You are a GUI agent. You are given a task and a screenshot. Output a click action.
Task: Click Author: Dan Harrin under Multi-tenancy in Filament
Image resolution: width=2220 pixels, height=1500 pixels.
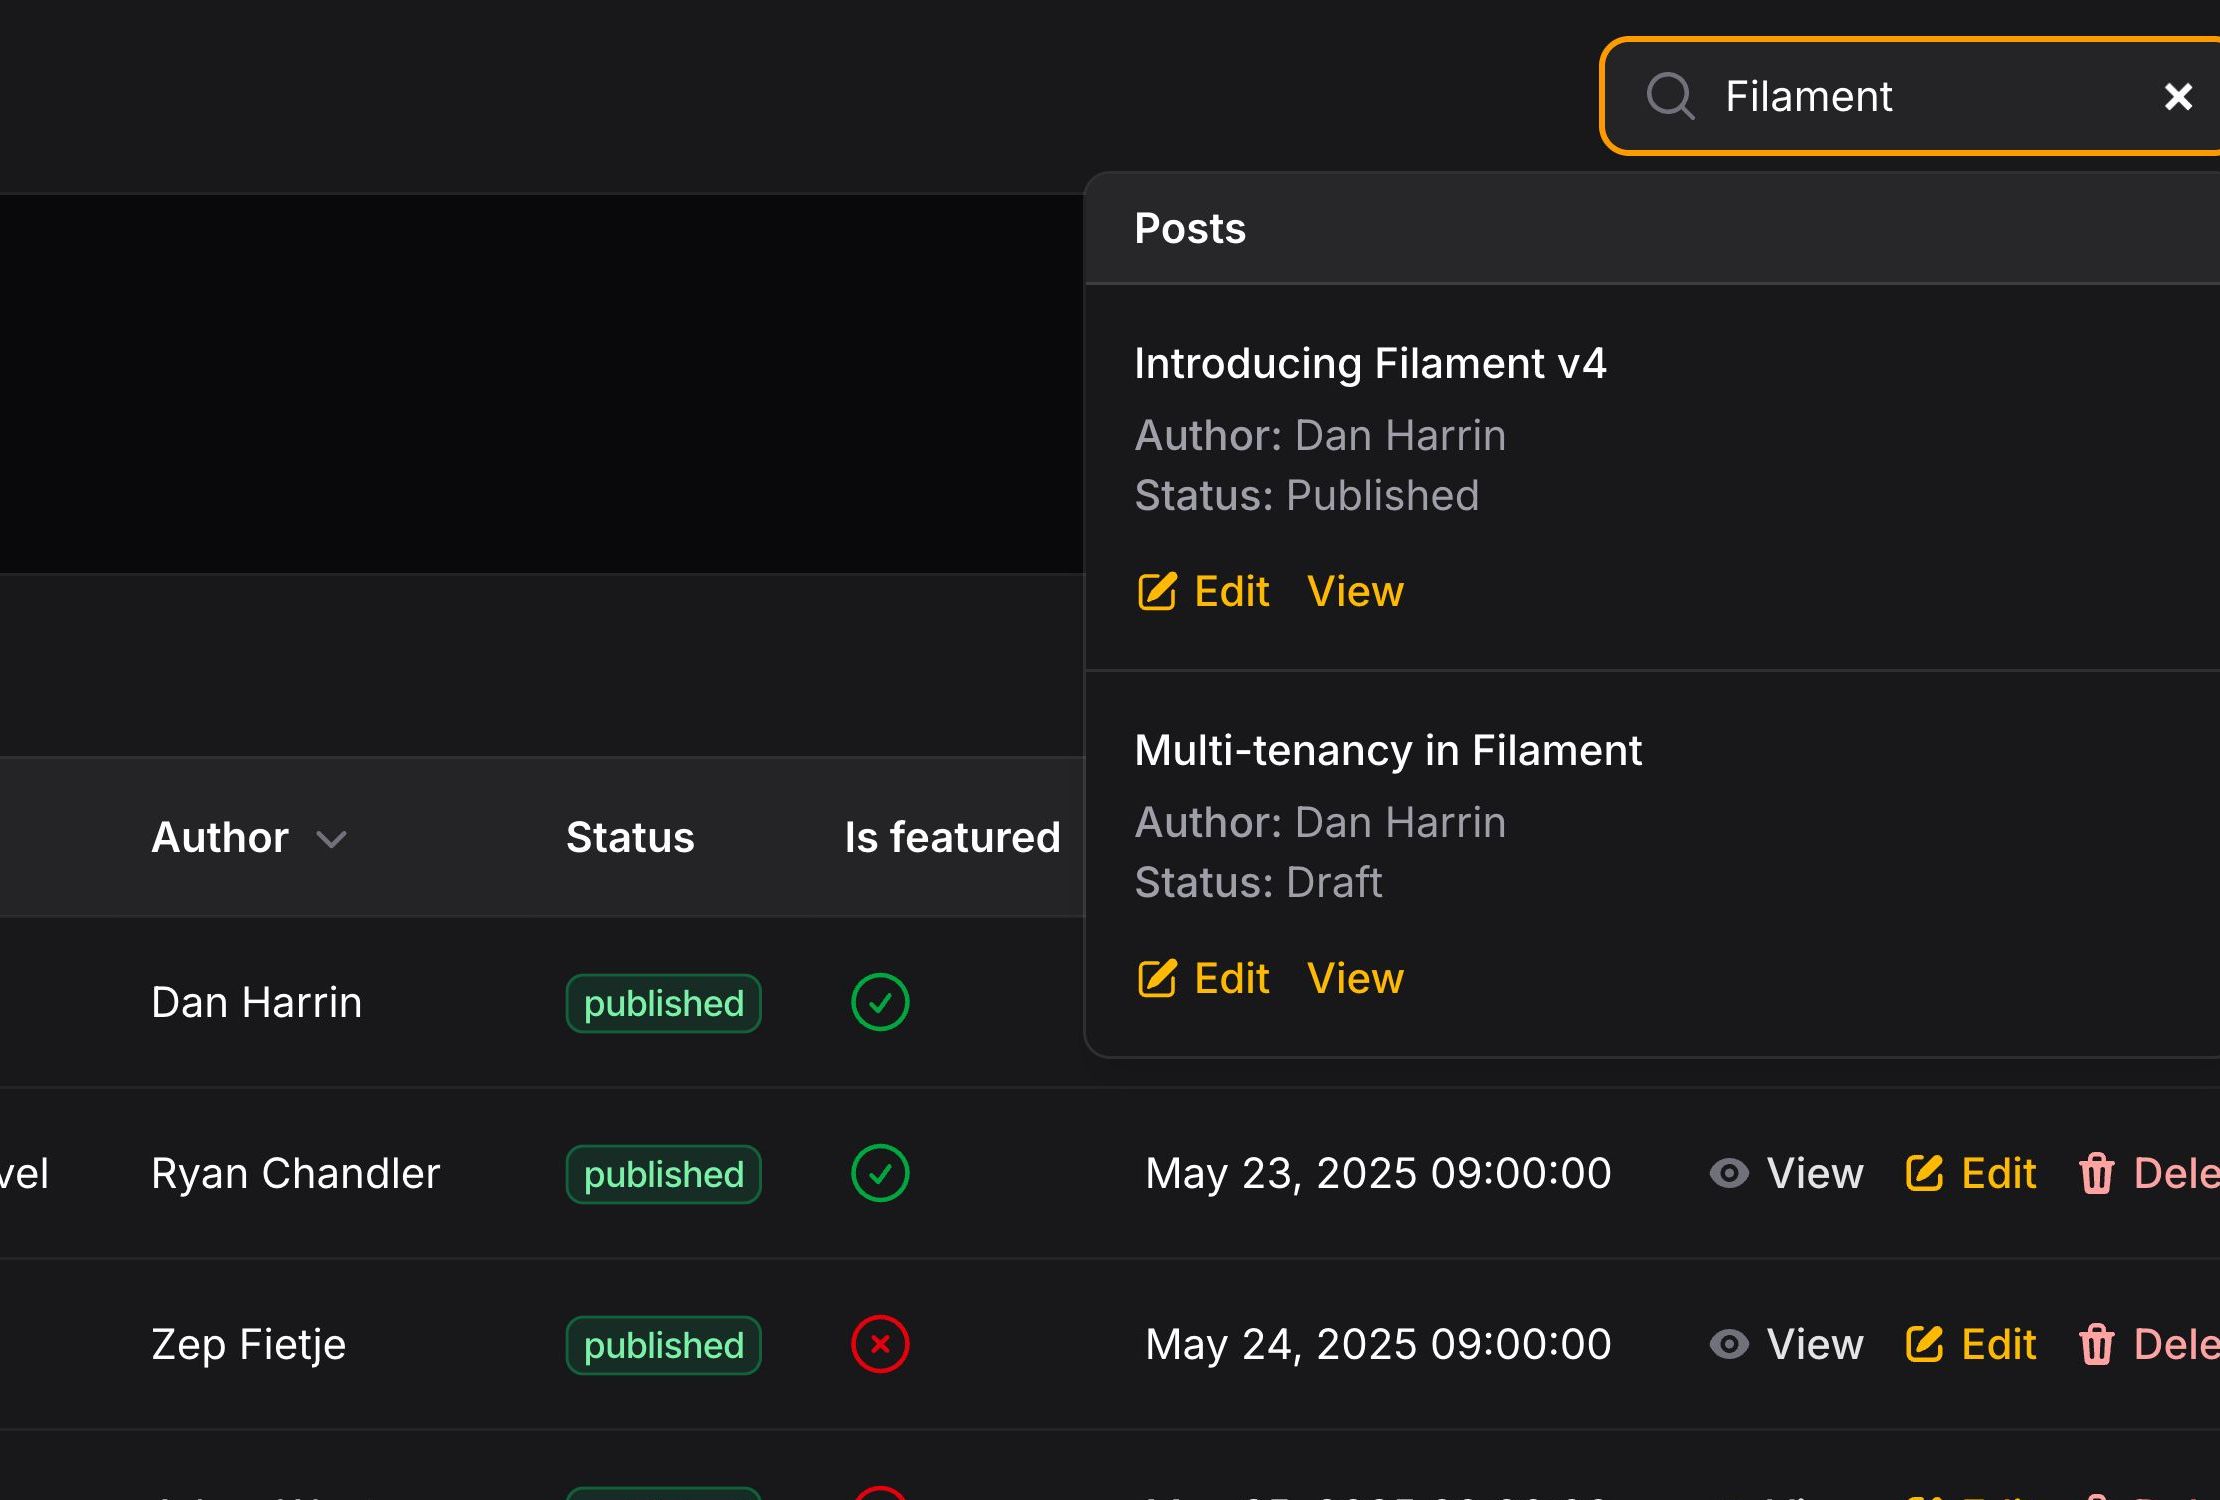[x=1320, y=822]
